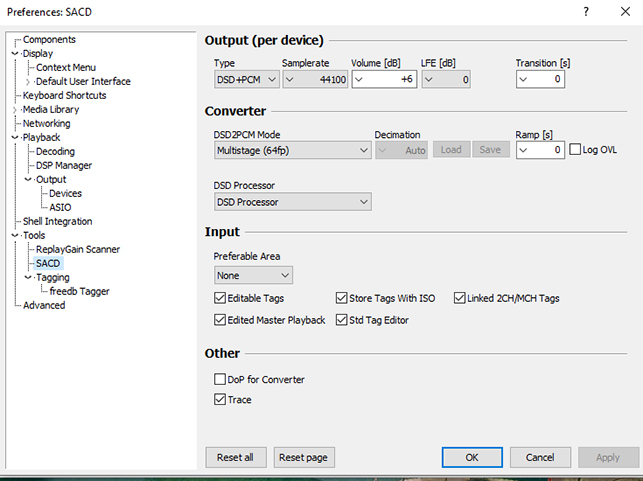Click the Reset page button
Viewport: 643px width, 481px height.
point(304,457)
